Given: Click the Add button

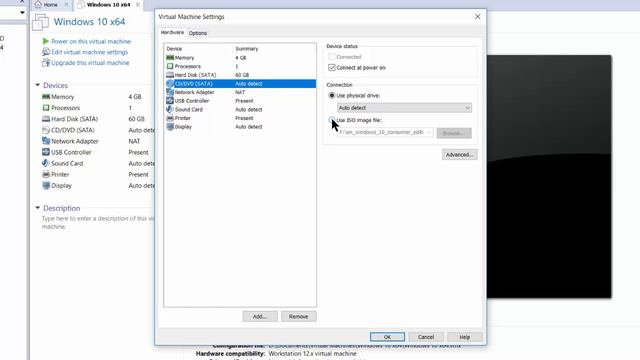Looking at the screenshot, I should pos(260,316).
